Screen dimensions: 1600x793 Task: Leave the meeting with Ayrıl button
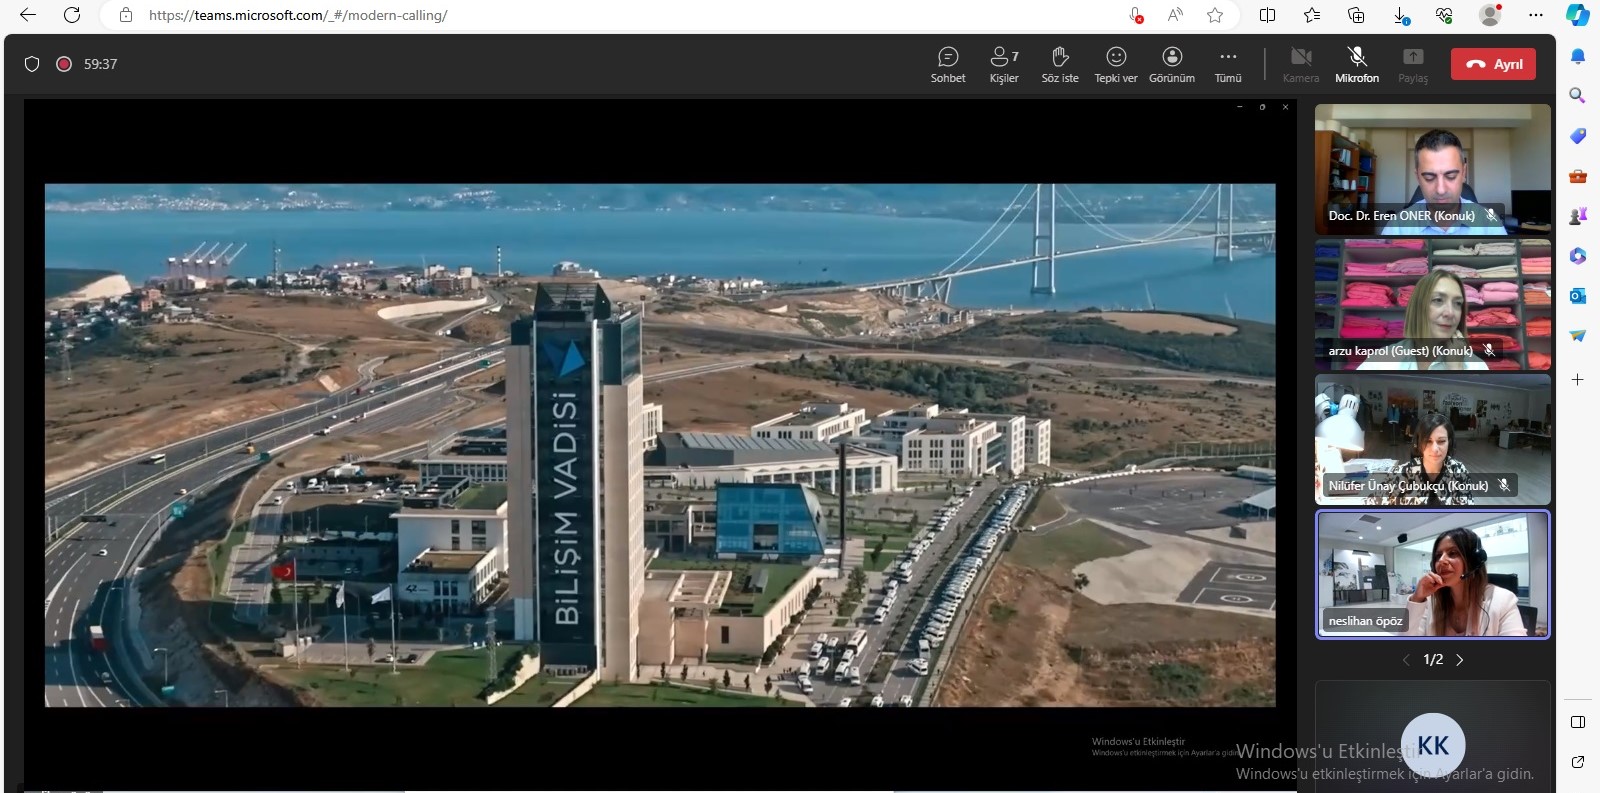(1493, 64)
